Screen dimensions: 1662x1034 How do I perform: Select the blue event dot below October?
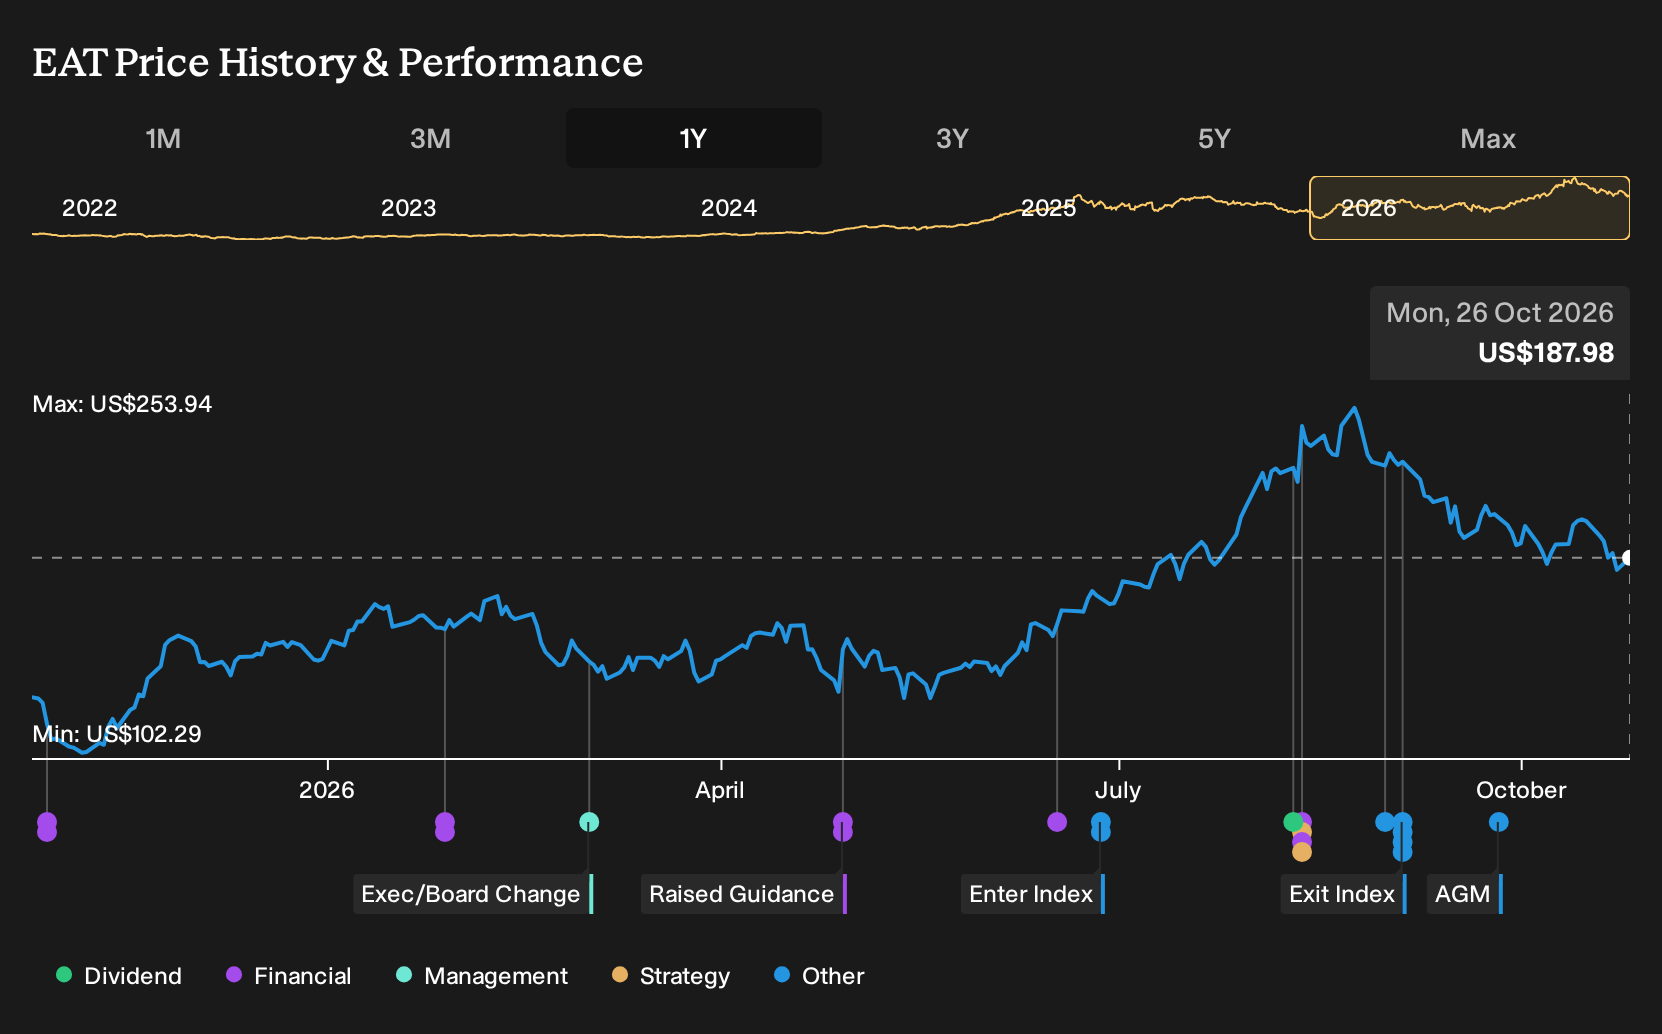(x=1498, y=822)
